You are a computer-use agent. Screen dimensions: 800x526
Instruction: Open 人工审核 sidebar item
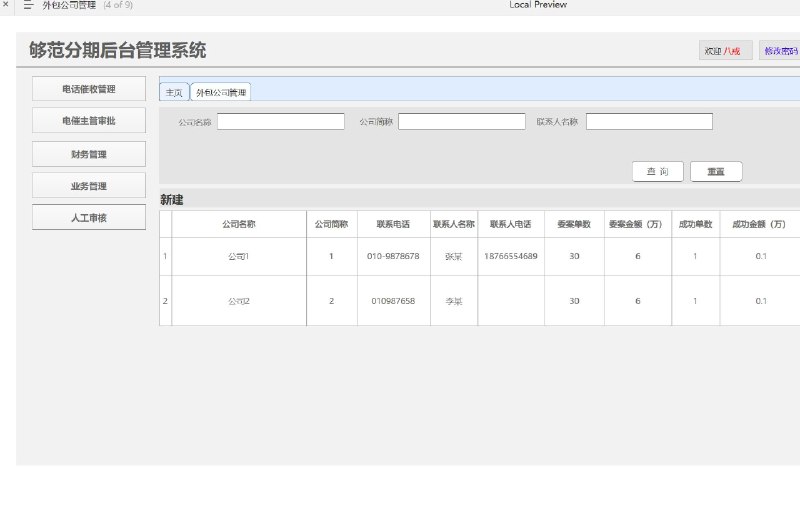coord(89,217)
